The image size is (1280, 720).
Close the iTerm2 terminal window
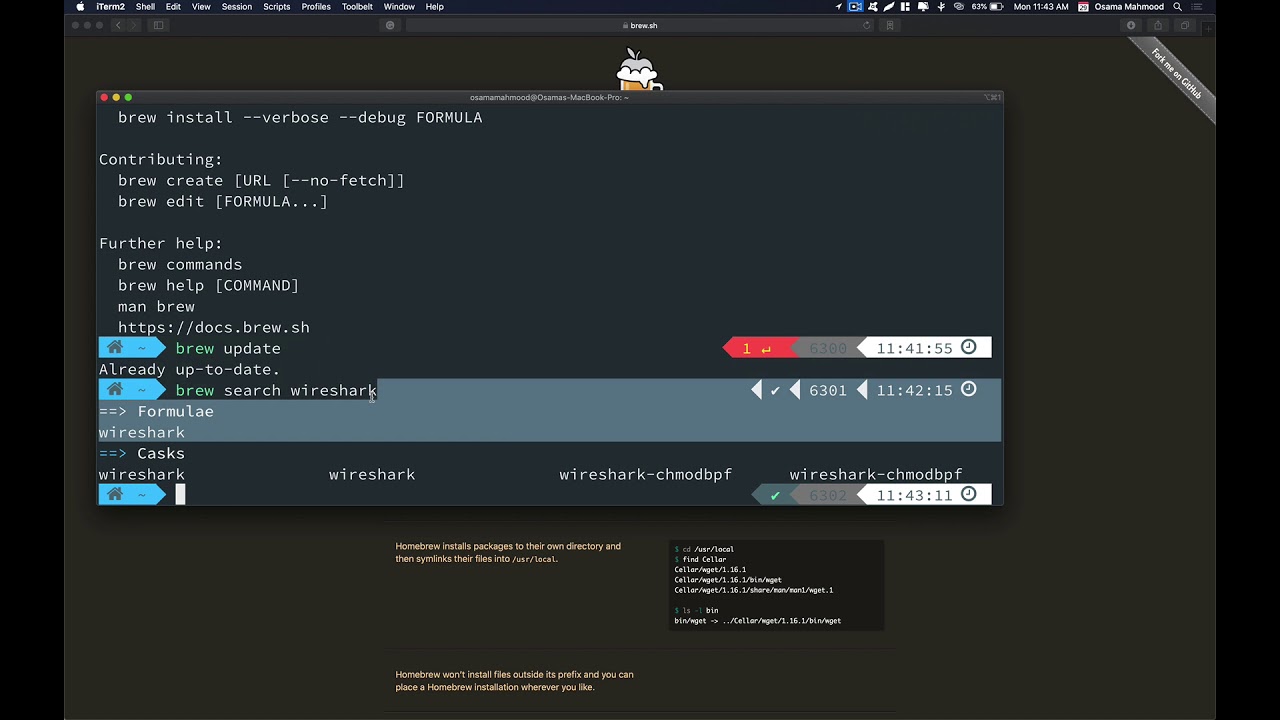pos(104,97)
